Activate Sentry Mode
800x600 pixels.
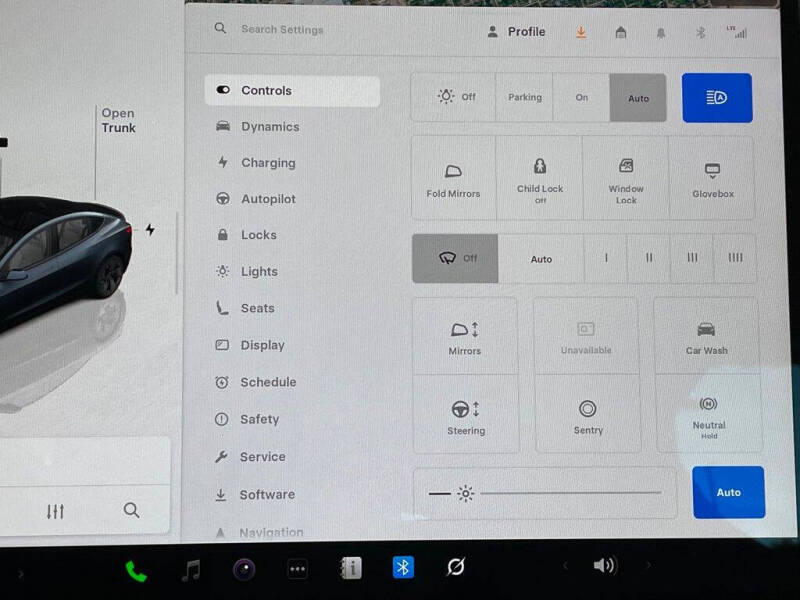pyautogui.click(x=588, y=413)
